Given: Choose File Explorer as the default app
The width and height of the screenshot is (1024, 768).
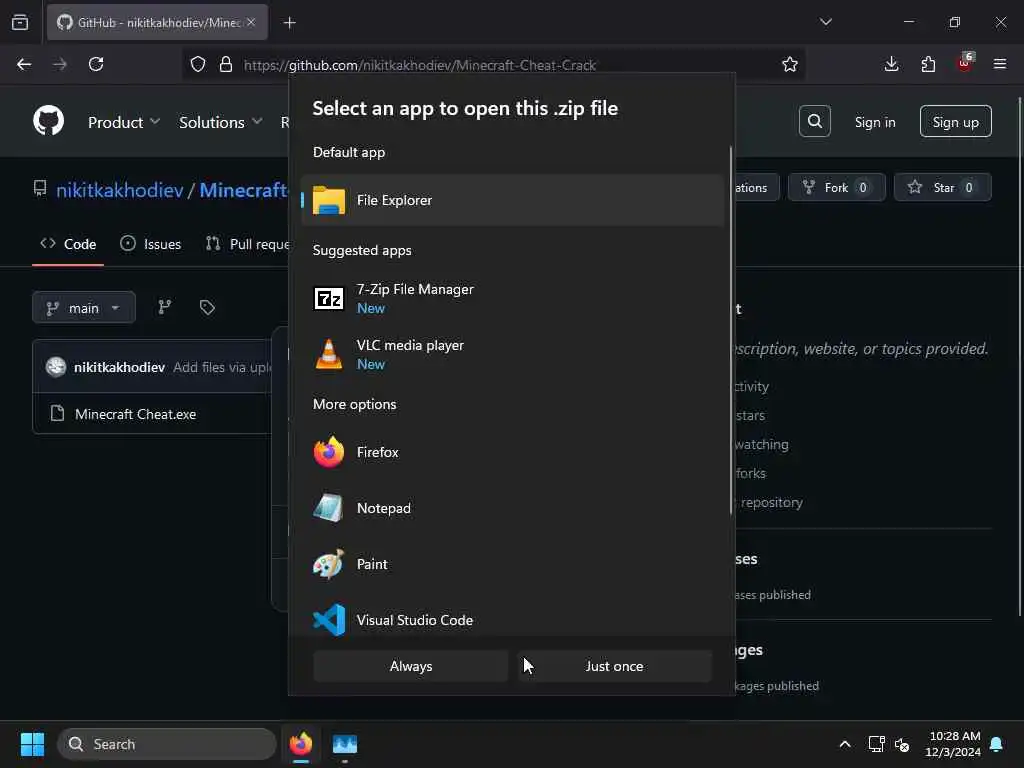Looking at the screenshot, I should 512,200.
